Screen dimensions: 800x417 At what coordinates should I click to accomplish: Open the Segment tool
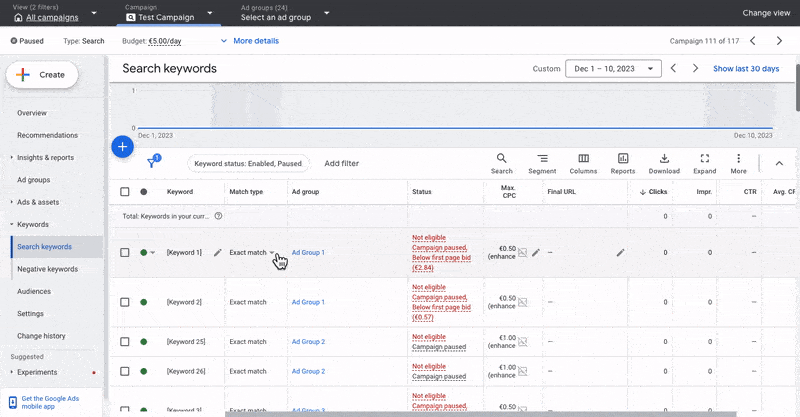point(542,163)
